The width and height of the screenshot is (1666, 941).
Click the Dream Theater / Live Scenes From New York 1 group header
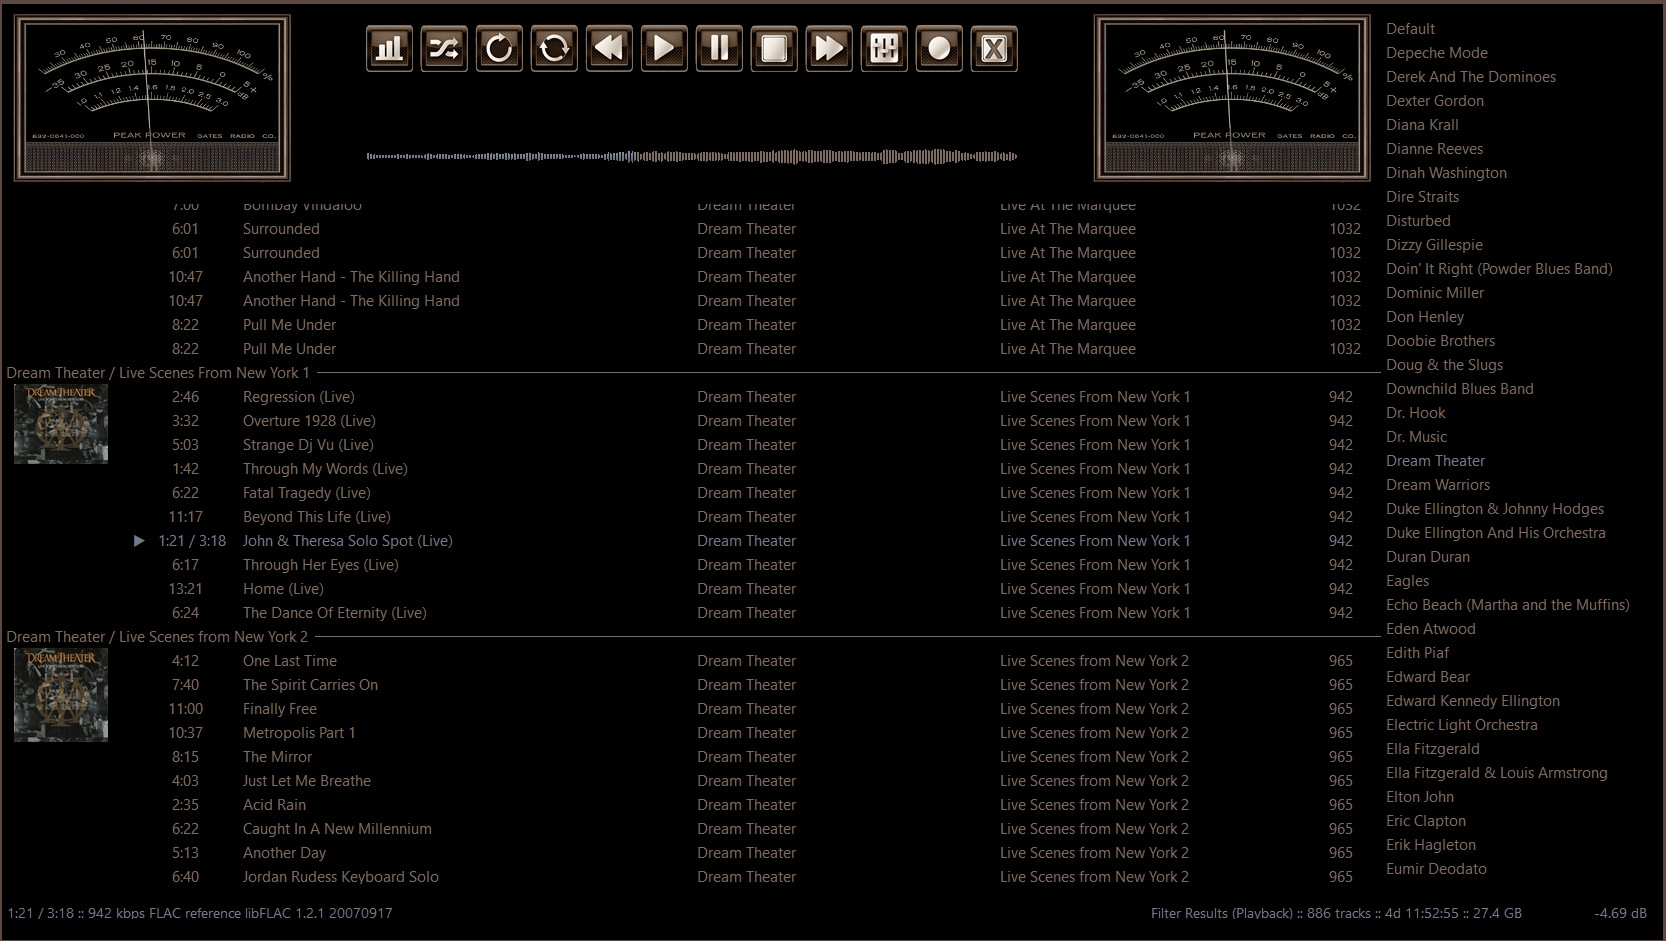(158, 373)
